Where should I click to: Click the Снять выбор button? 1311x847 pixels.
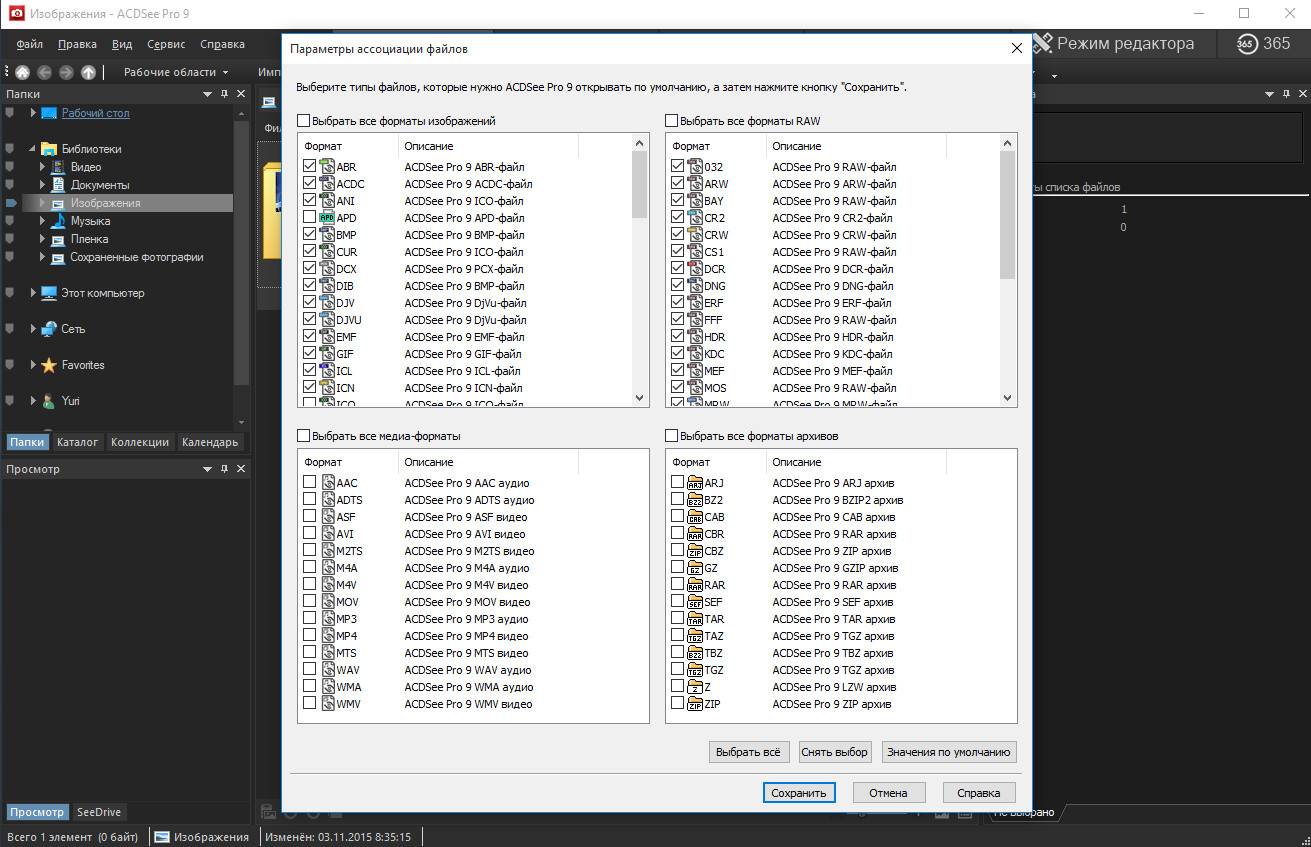836,751
